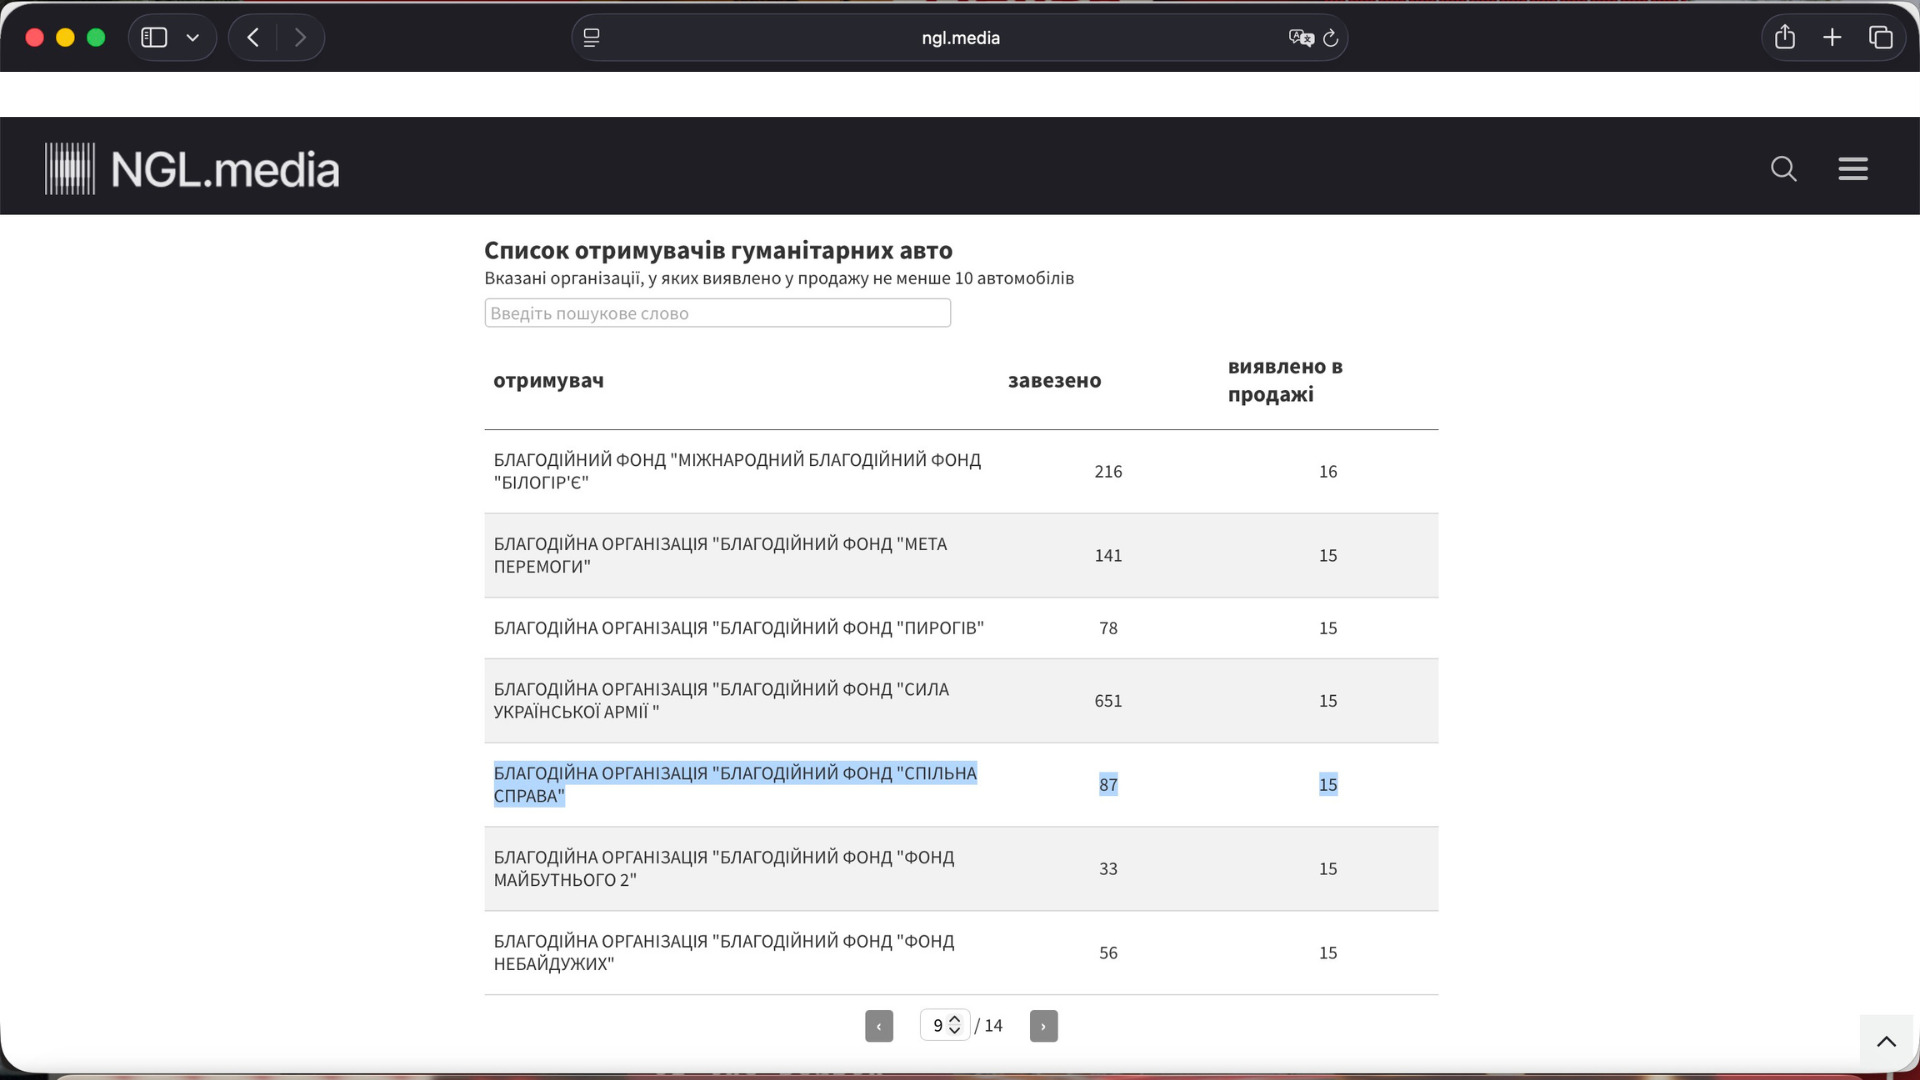Open the Share menu in Safari
Screen dimensions: 1920x1080
[x=1786, y=37]
